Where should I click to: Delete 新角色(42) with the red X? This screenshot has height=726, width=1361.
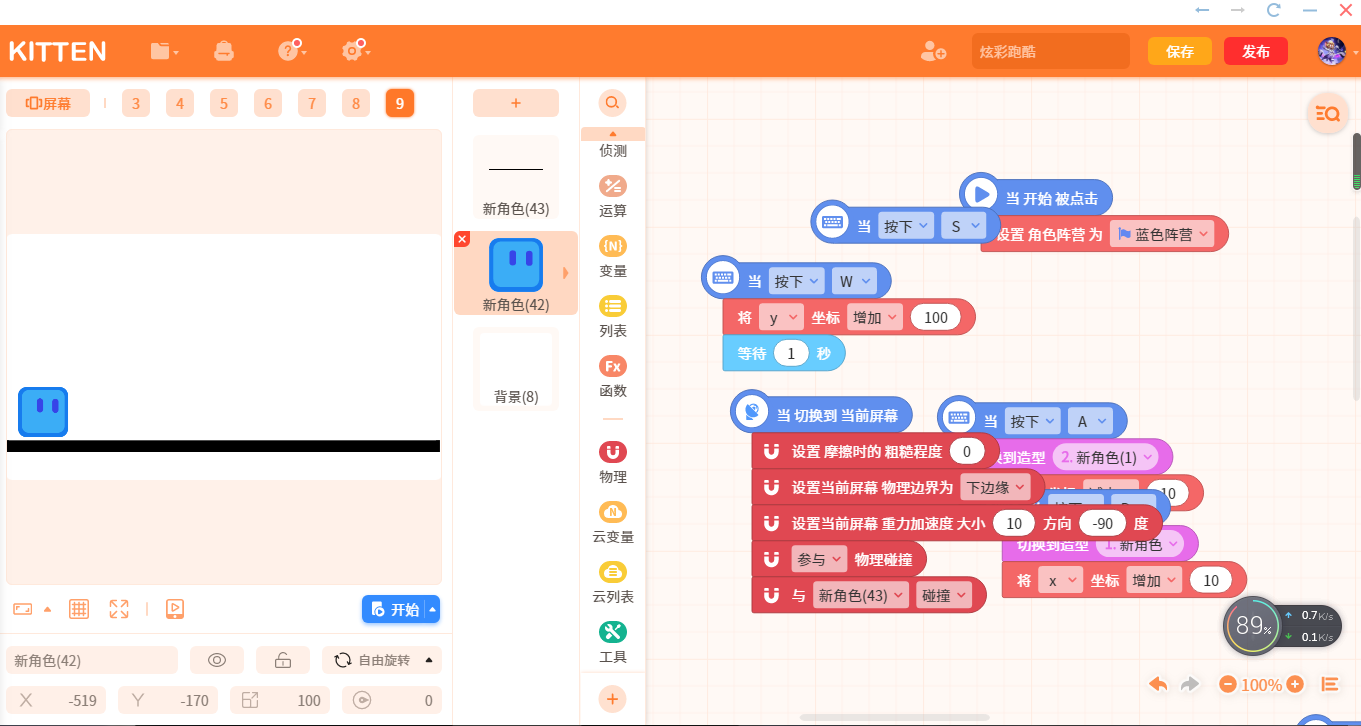(x=462, y=238)
